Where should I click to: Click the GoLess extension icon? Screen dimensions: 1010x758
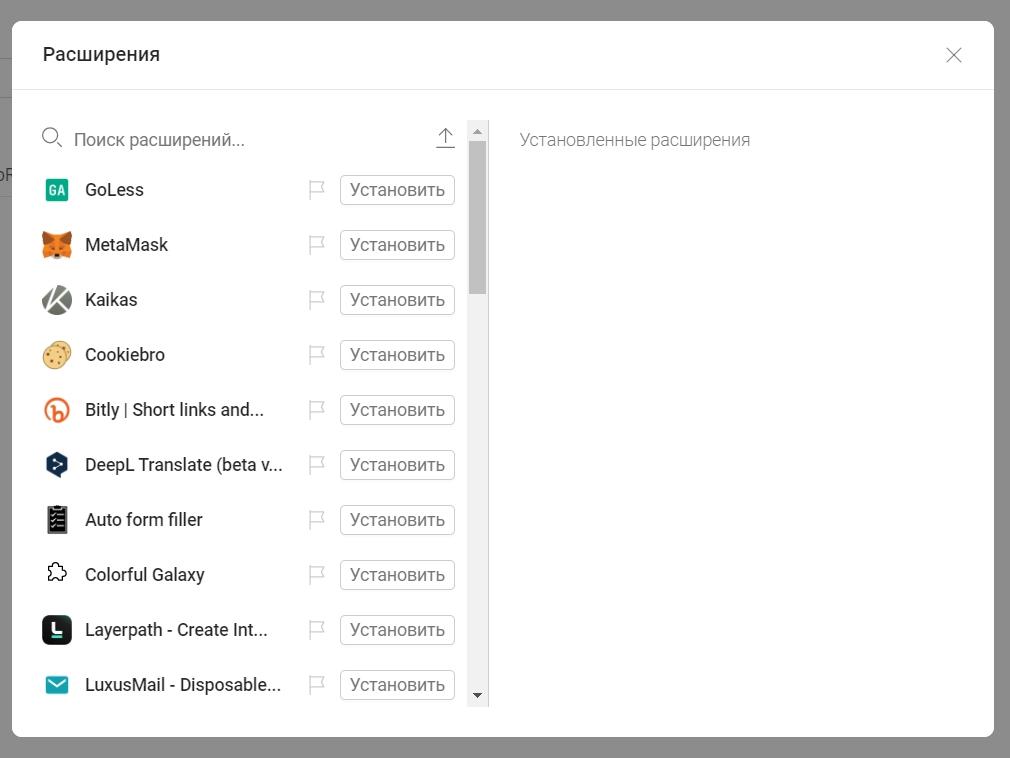57,190
